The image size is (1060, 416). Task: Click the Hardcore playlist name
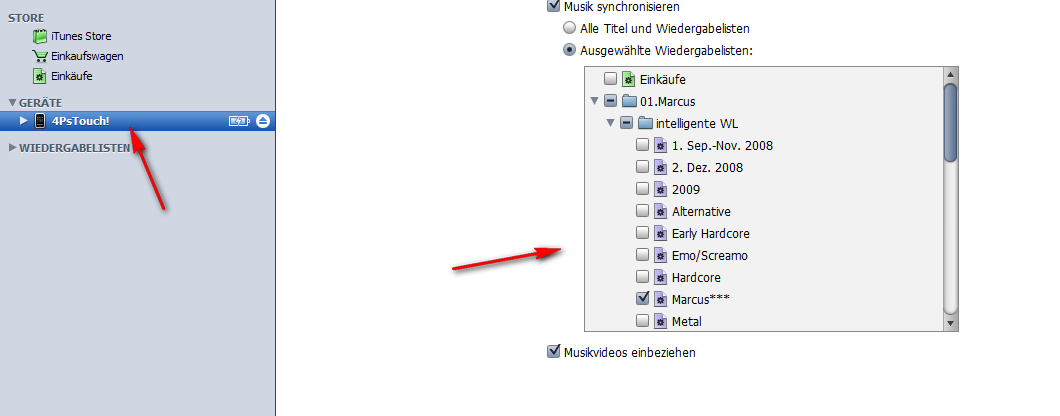coord(696,277)
